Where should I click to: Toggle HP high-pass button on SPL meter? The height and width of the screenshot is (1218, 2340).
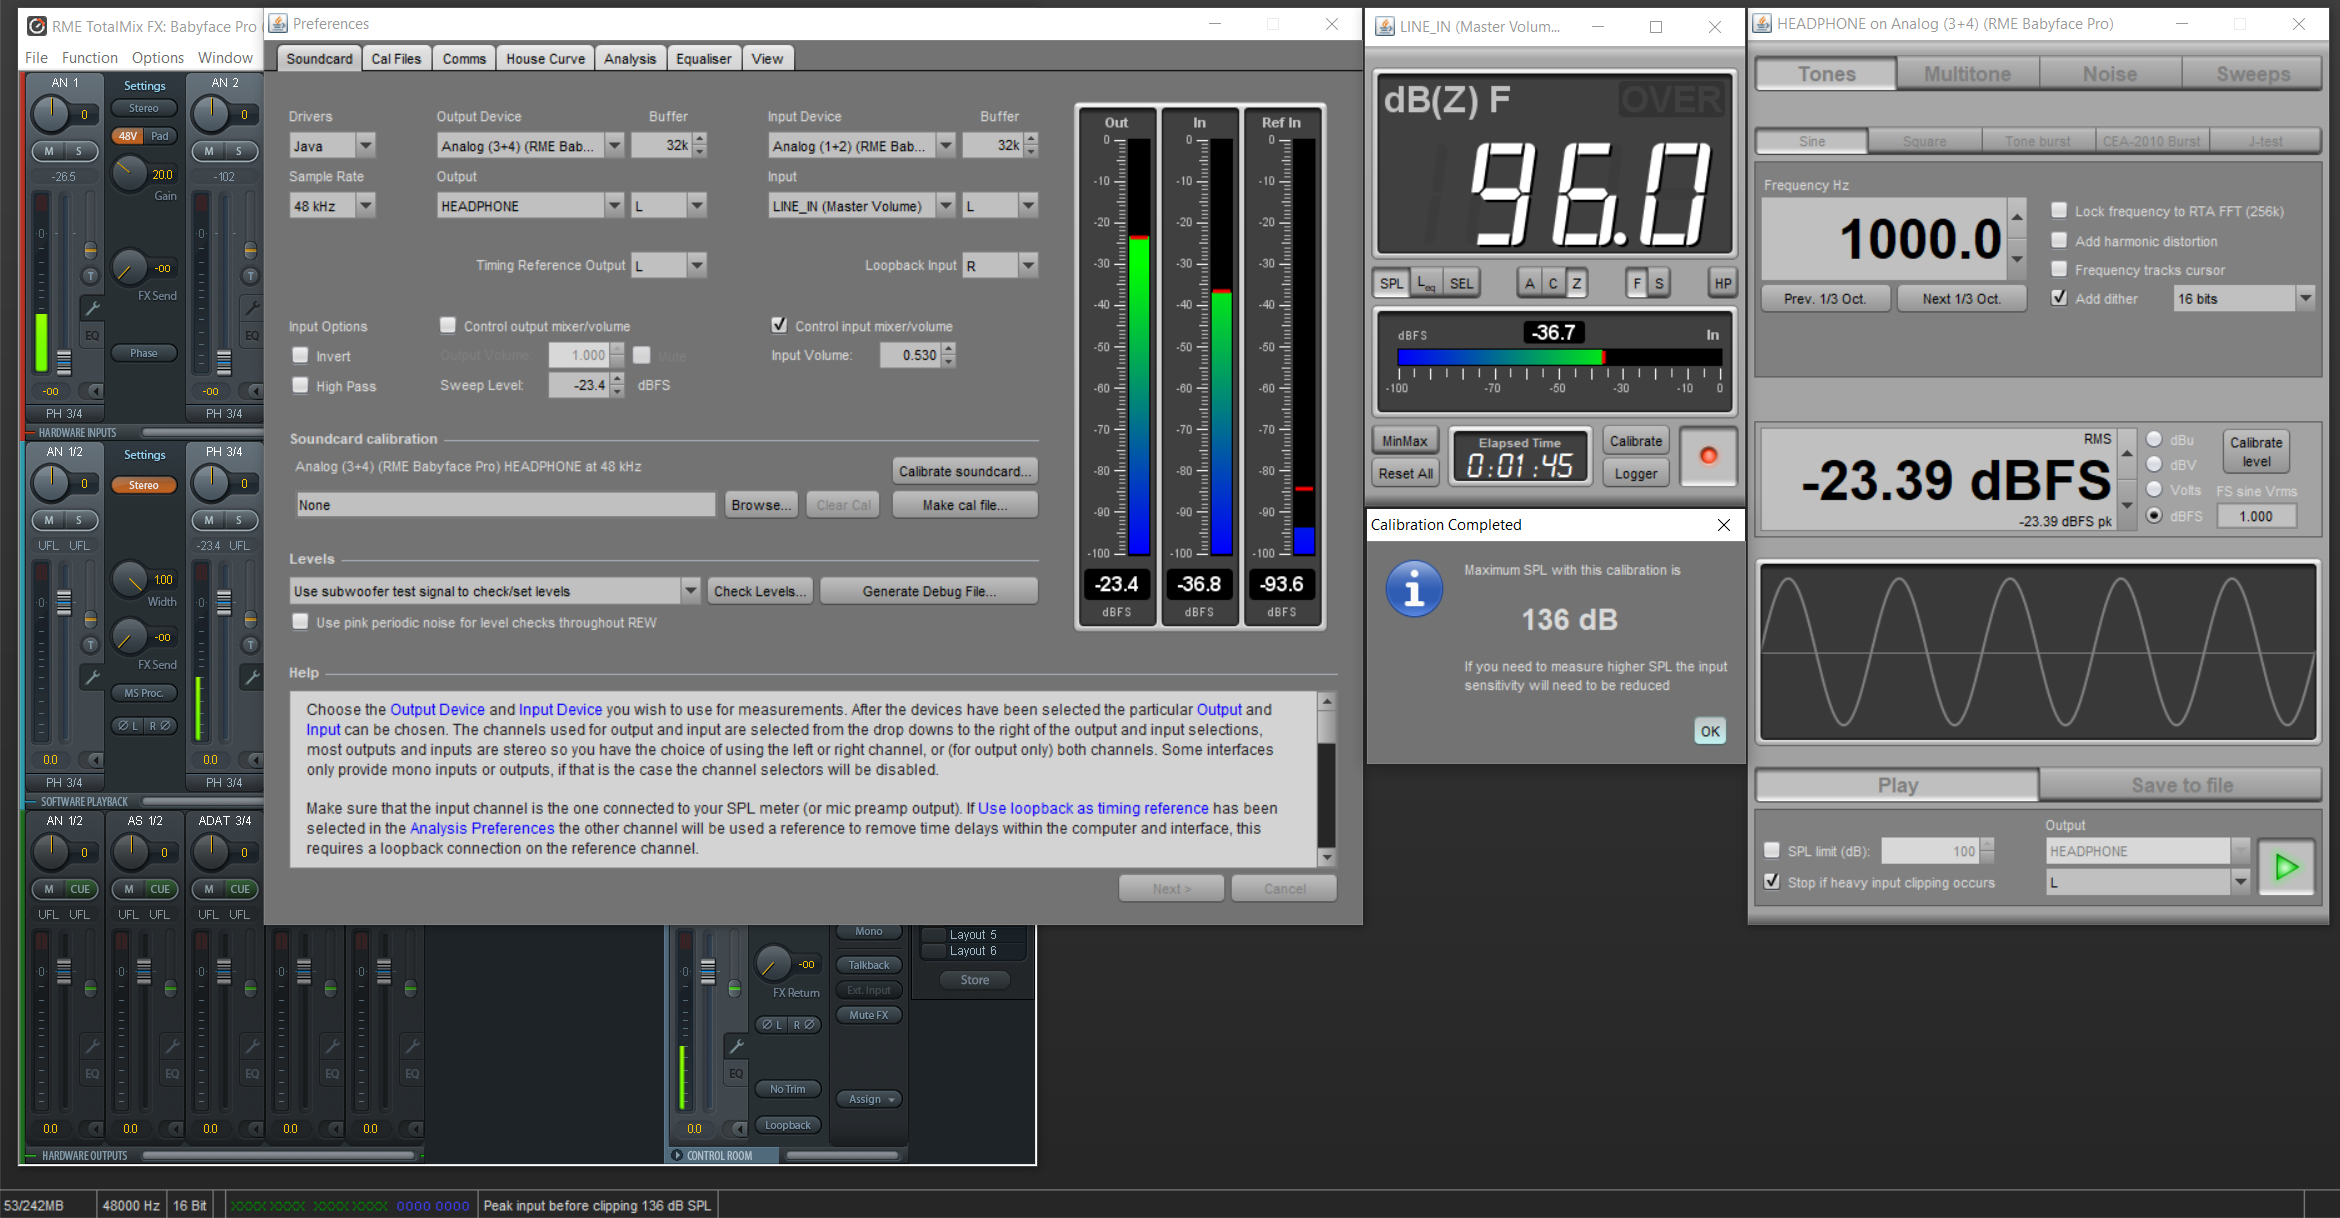point(1722,284)
